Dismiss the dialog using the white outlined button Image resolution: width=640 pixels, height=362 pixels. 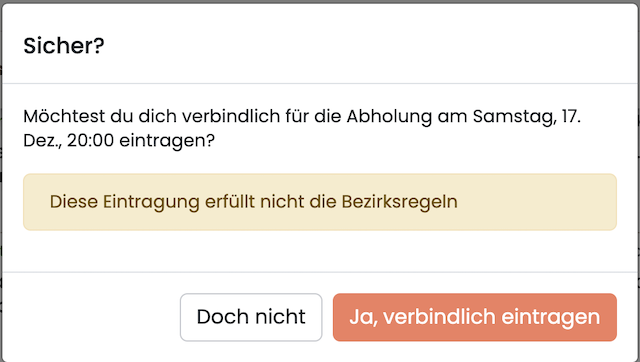(251, 317)
